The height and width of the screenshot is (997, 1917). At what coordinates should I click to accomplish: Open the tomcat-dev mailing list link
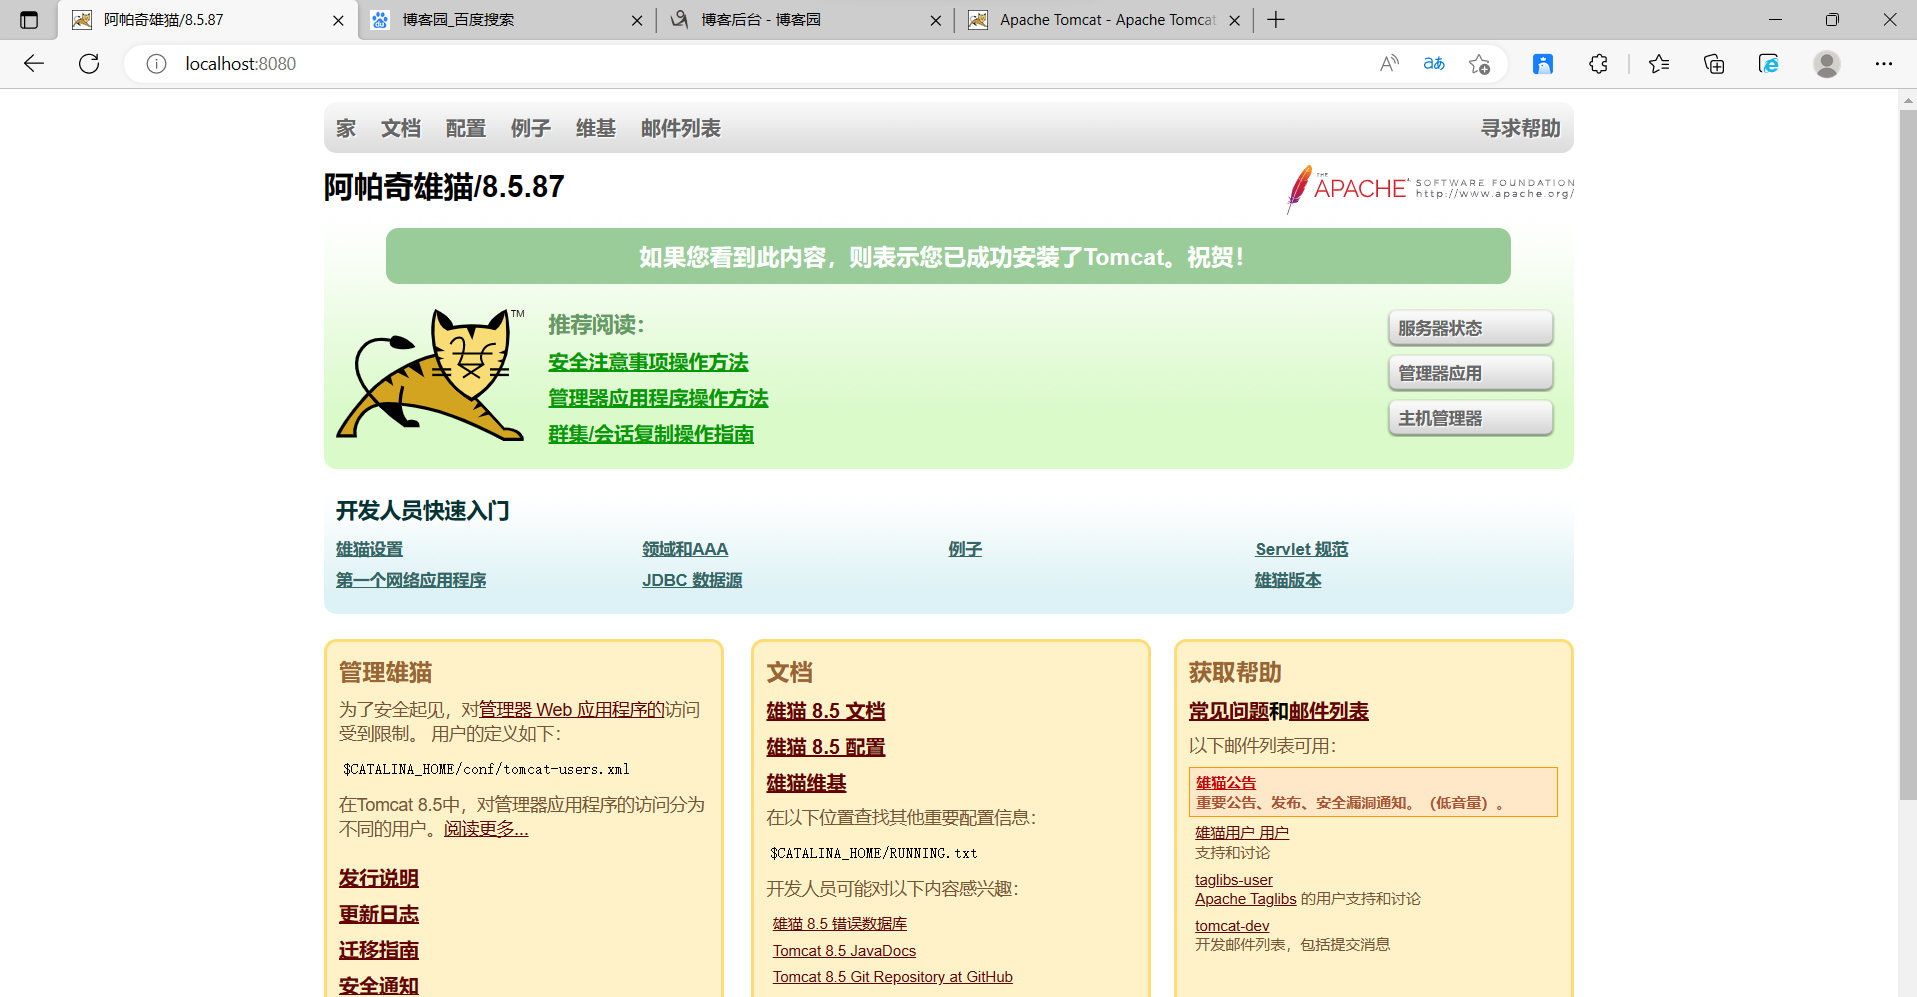1232,926
